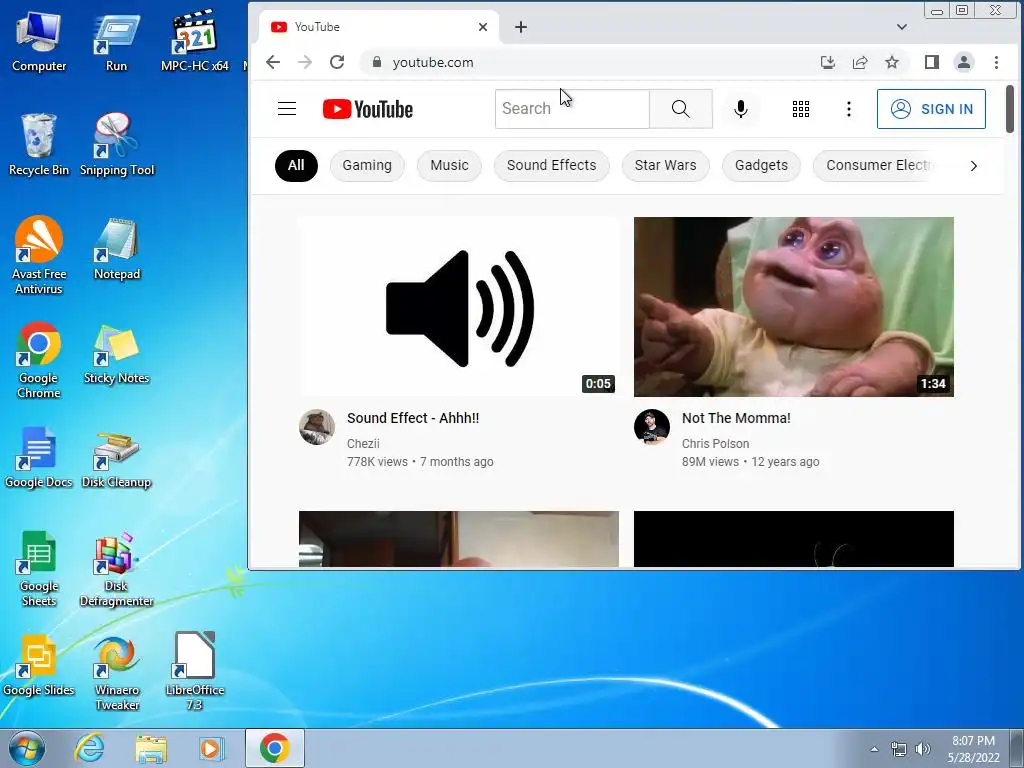Select the LibreOffice 7.3 desktop shortcut

click(x=195, y=672)
